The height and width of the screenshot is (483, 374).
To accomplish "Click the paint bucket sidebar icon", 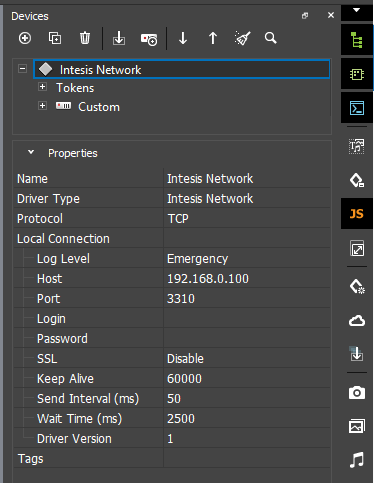I will click(357, 180).
